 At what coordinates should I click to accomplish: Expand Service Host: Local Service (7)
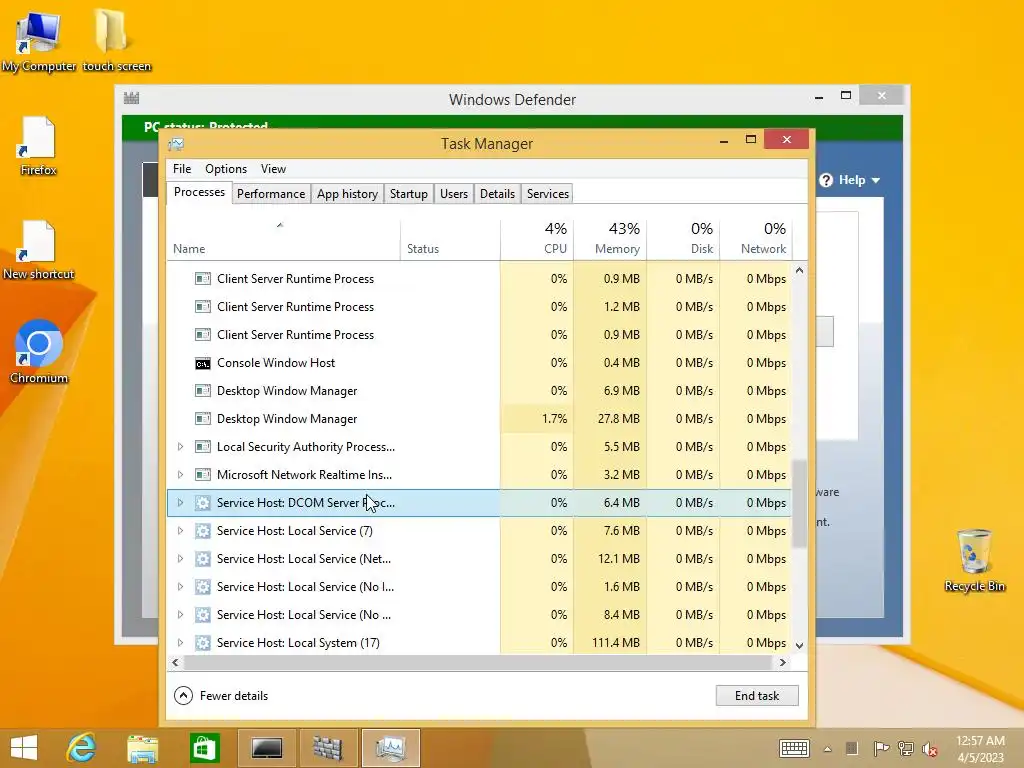point(180,531)
